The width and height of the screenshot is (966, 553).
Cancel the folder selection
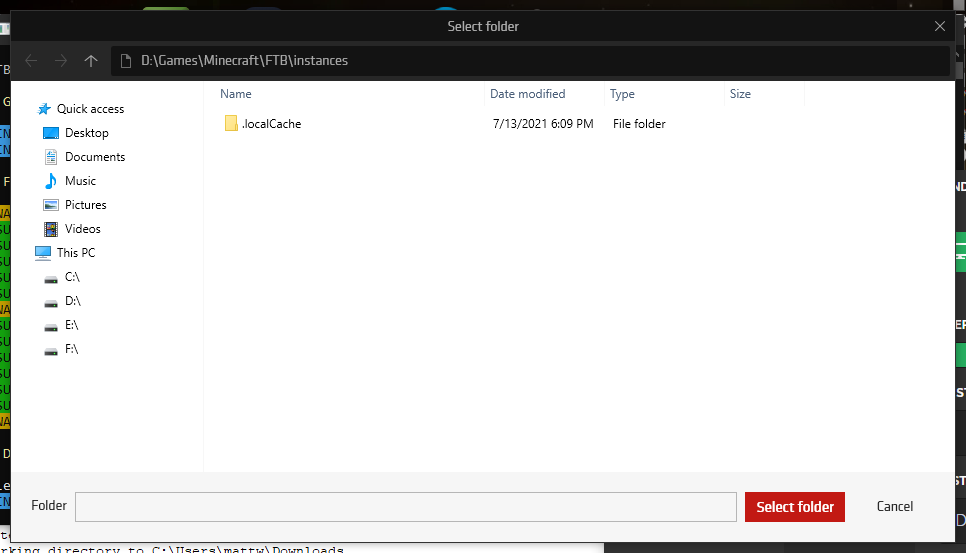(x=895, y=506)
